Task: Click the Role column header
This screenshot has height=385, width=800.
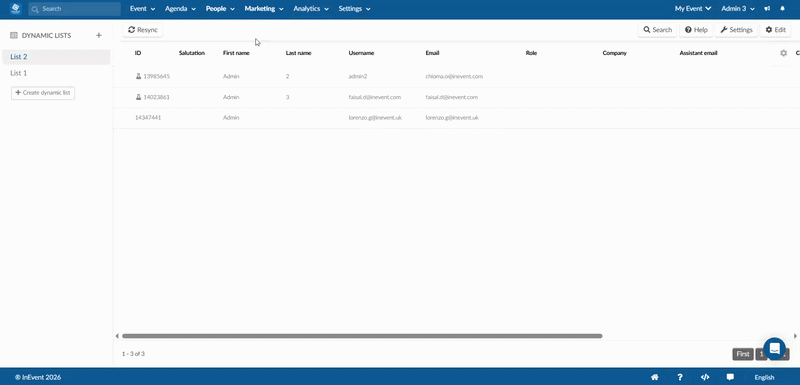Action: (x=531, y=53)
